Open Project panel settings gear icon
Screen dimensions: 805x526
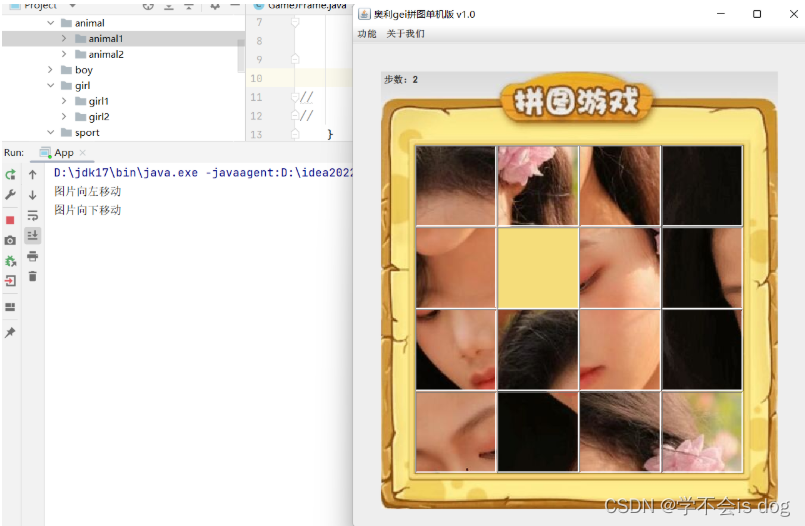215,6
